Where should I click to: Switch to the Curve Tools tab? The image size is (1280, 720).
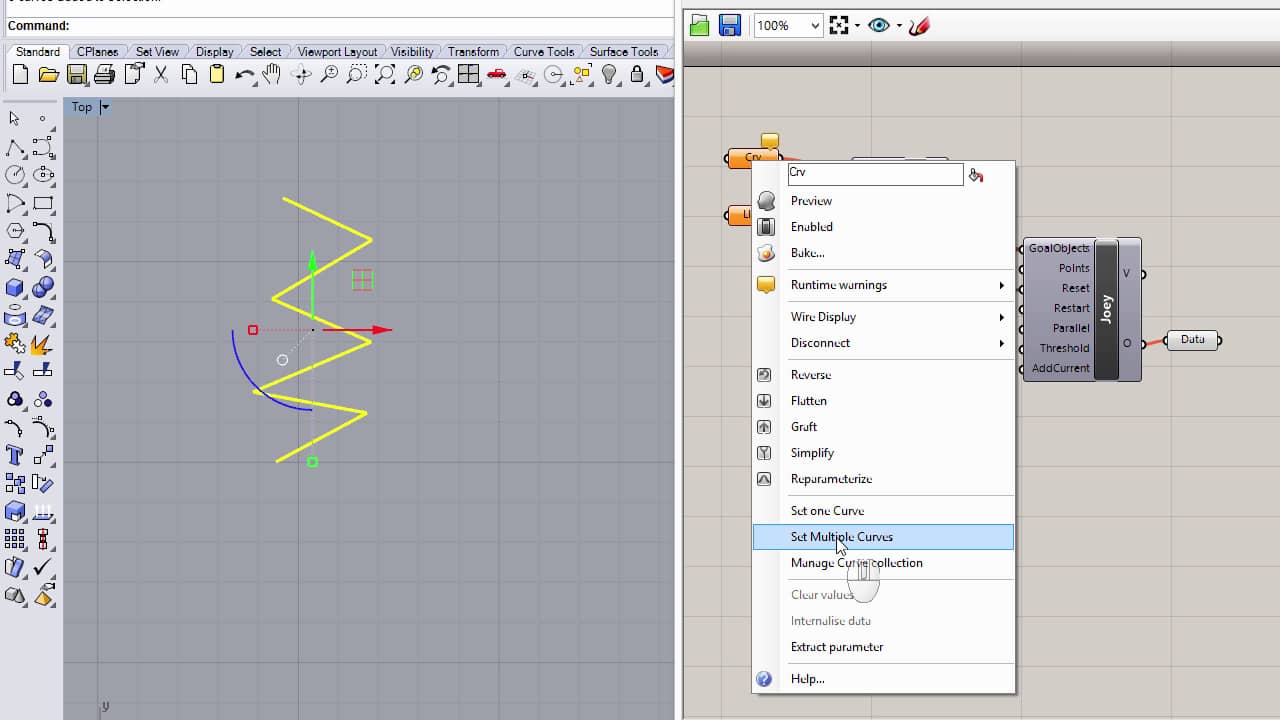(544, 51)
